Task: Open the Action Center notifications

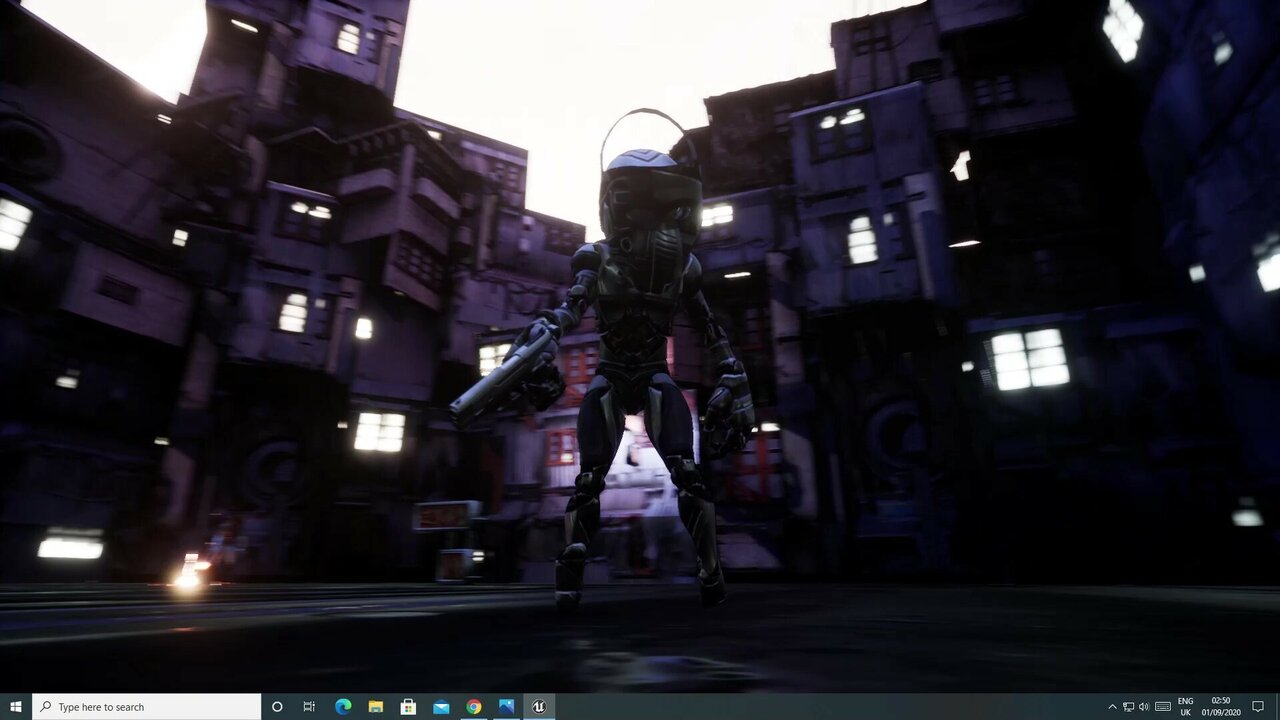Action: pos(1258,707)
